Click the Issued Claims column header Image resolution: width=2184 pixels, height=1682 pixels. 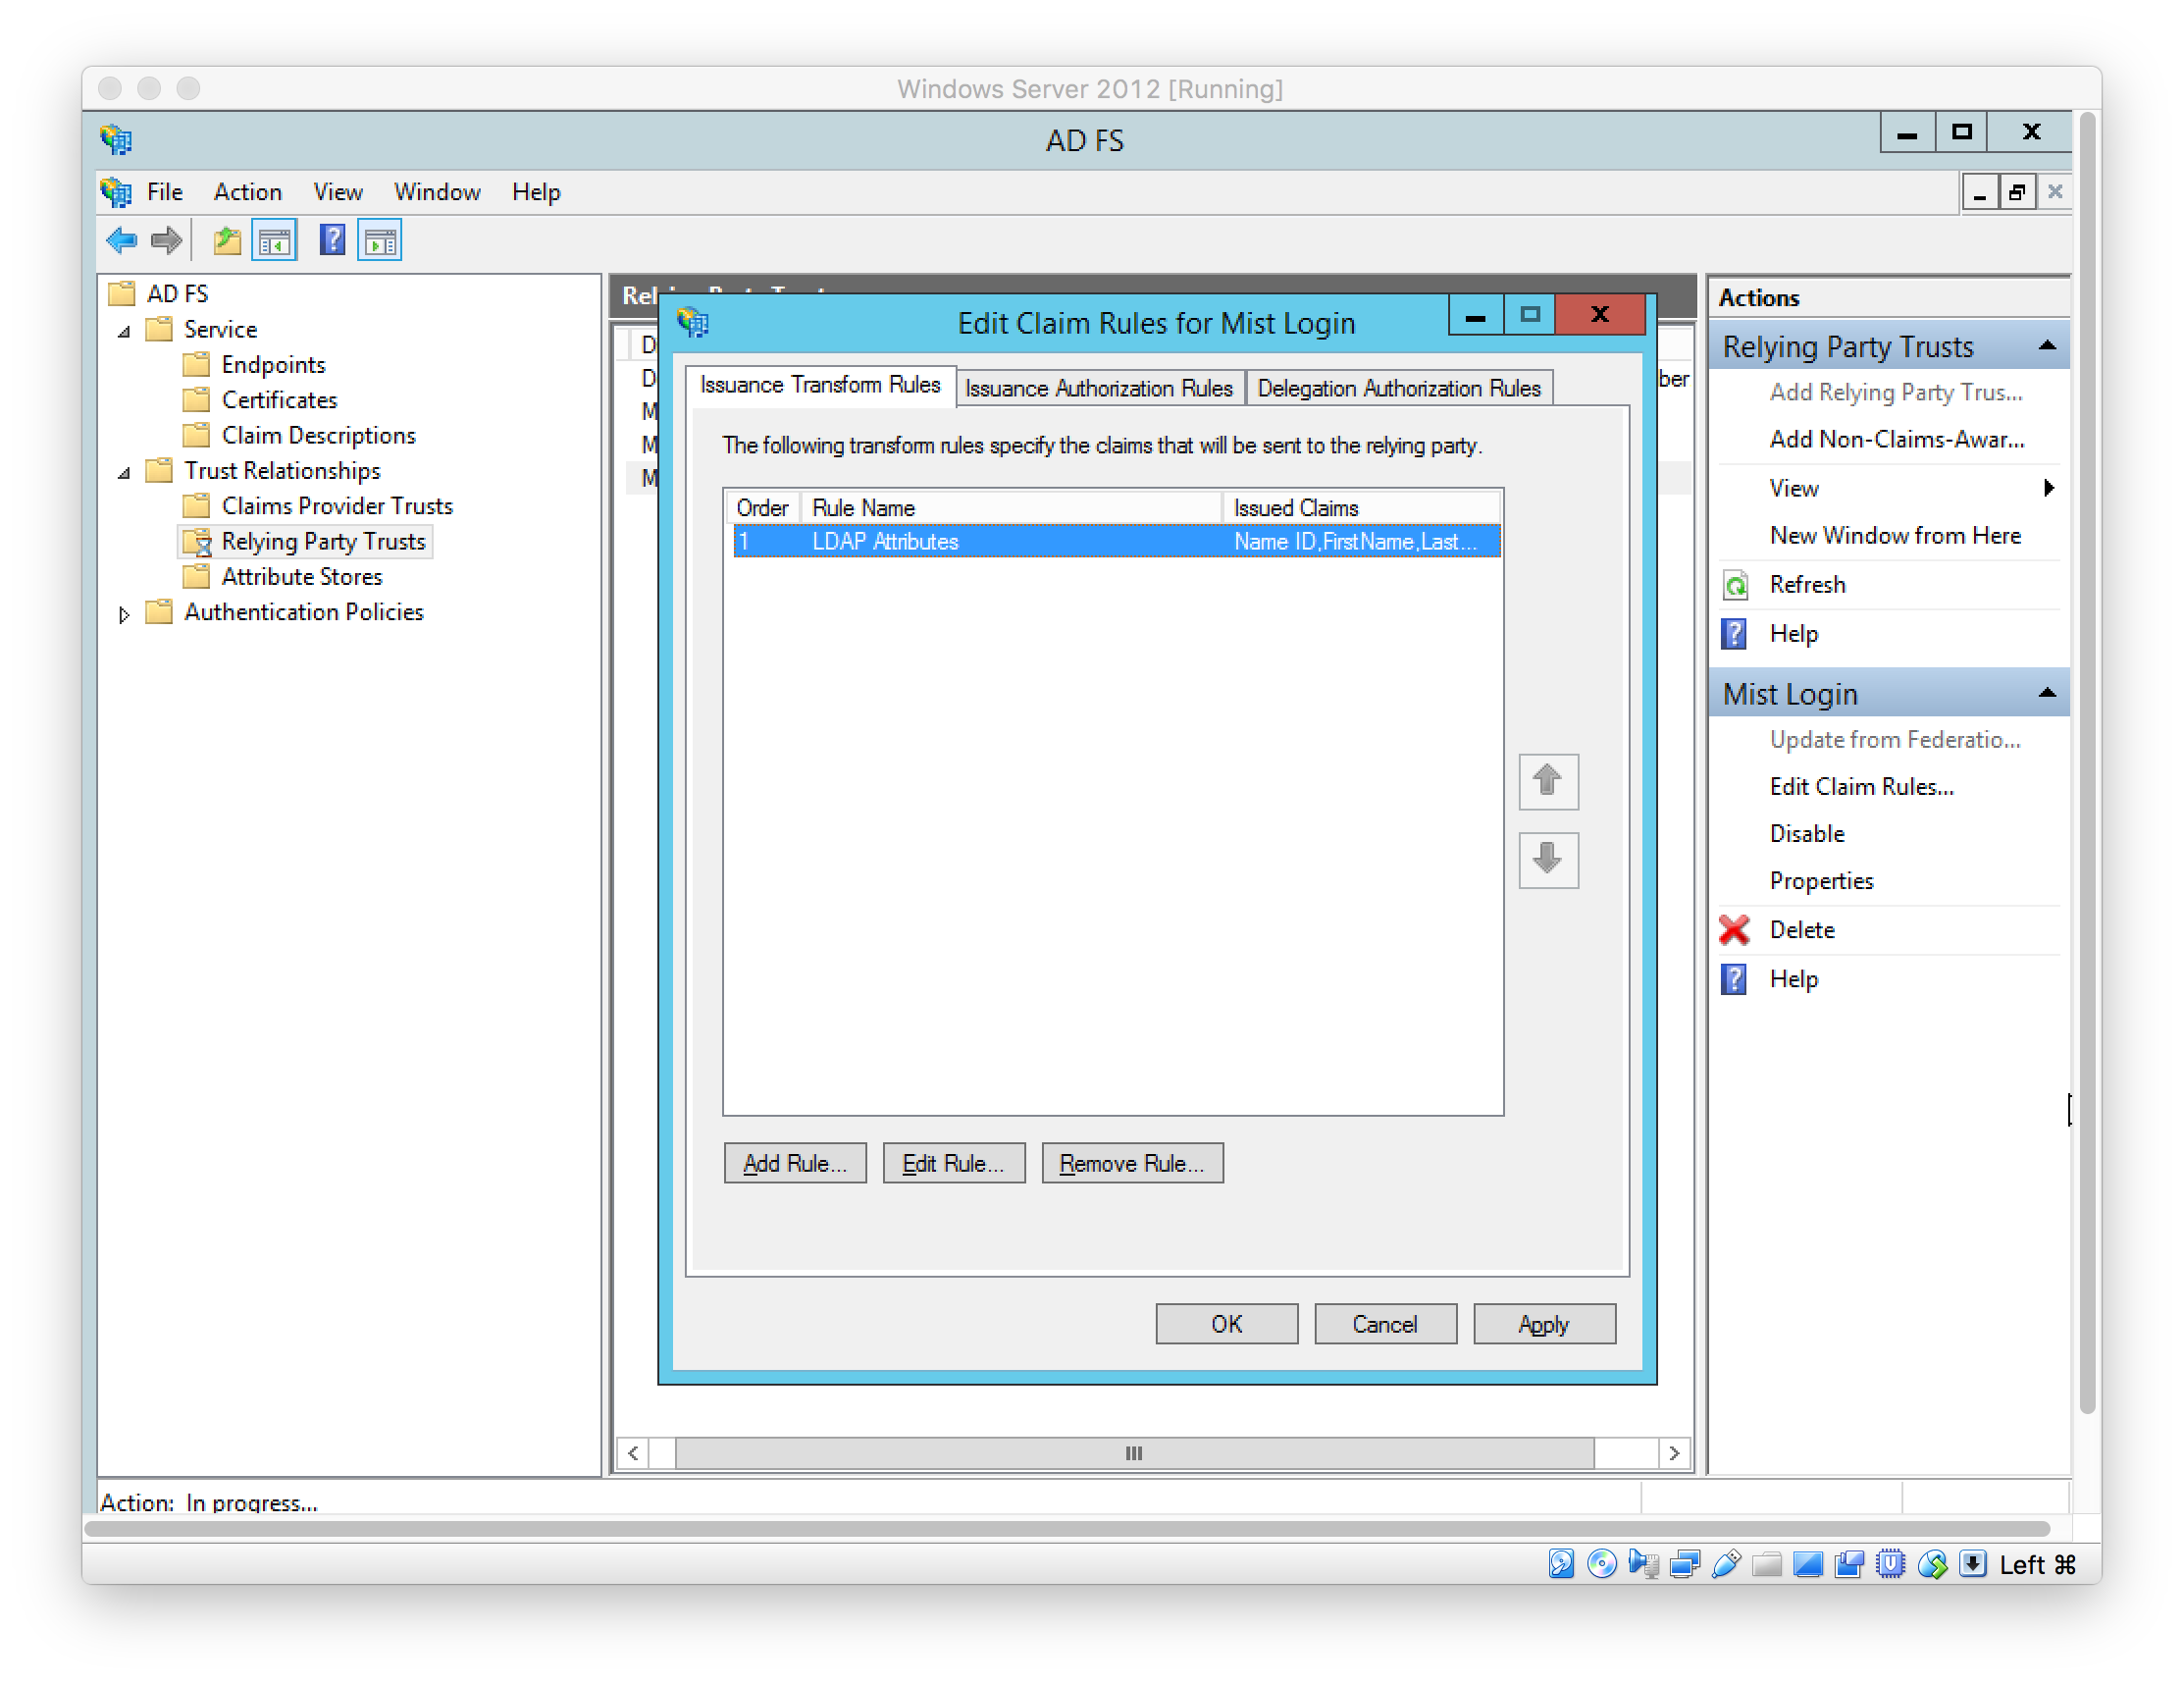[1360, 507]
